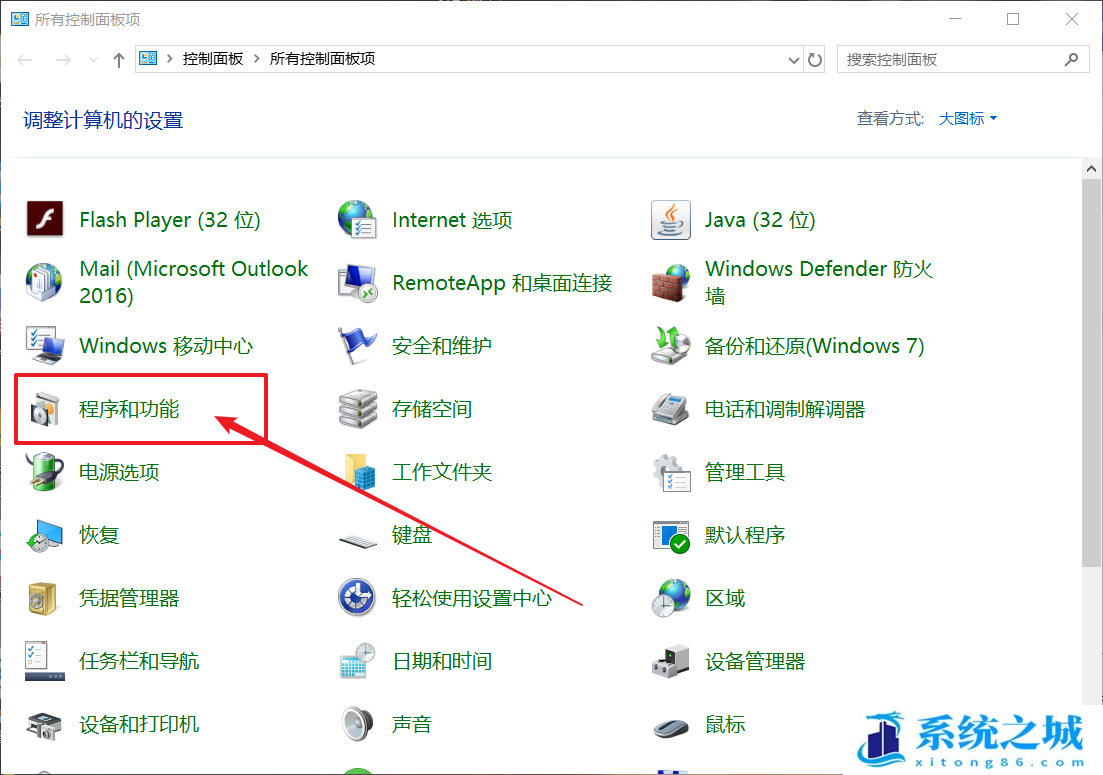1103x775 pixels.
Task: Click the 搜索控制面板 search box
Action: tap(963, 60)
